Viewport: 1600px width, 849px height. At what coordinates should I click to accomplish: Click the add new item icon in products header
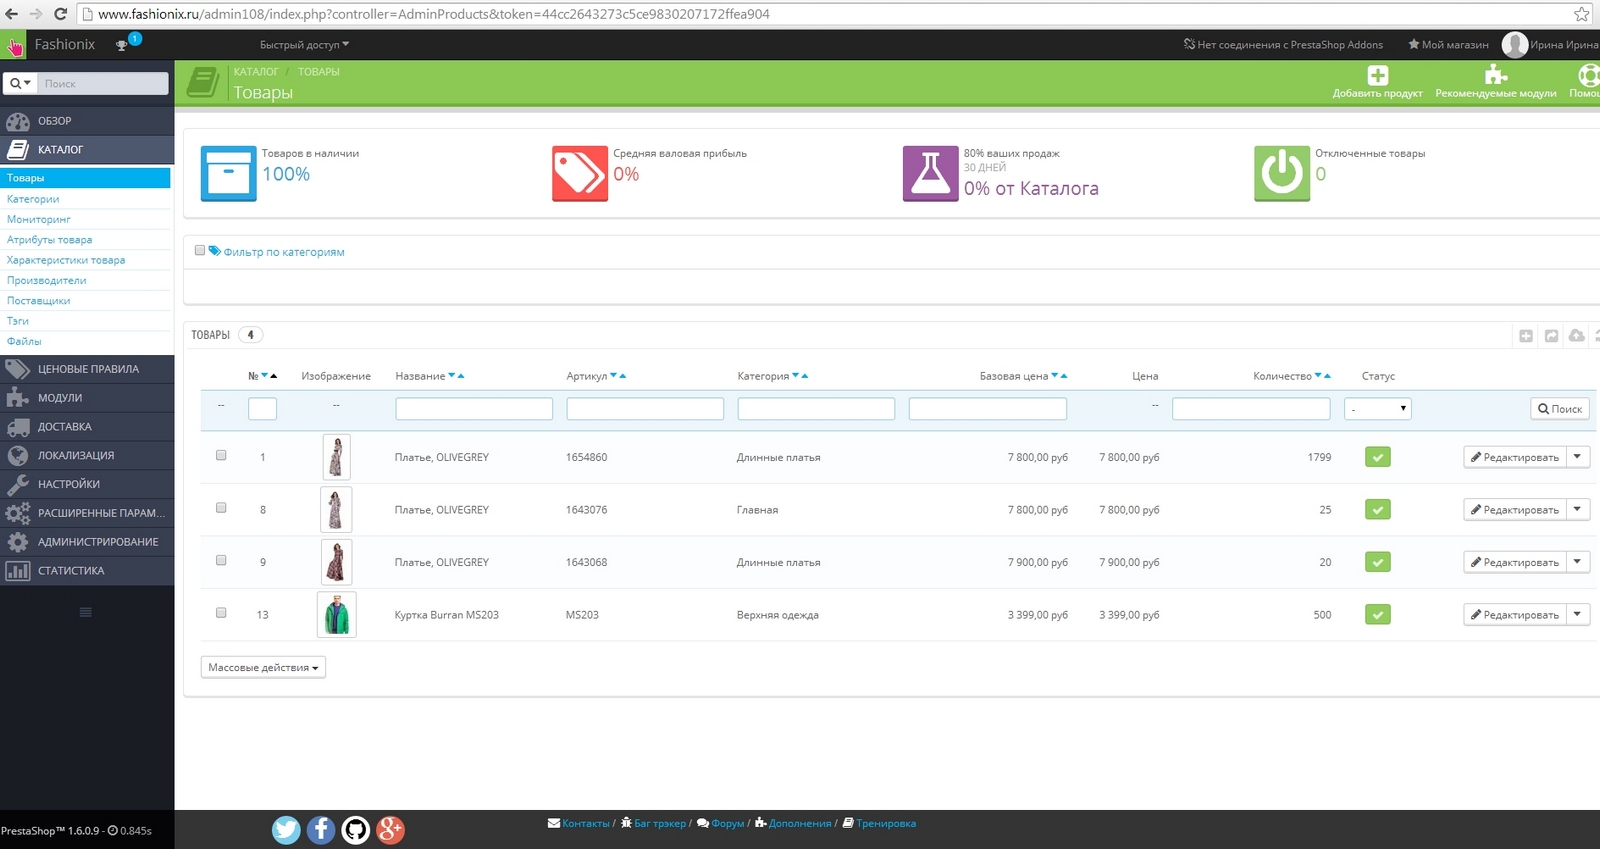click(1526, 336)
